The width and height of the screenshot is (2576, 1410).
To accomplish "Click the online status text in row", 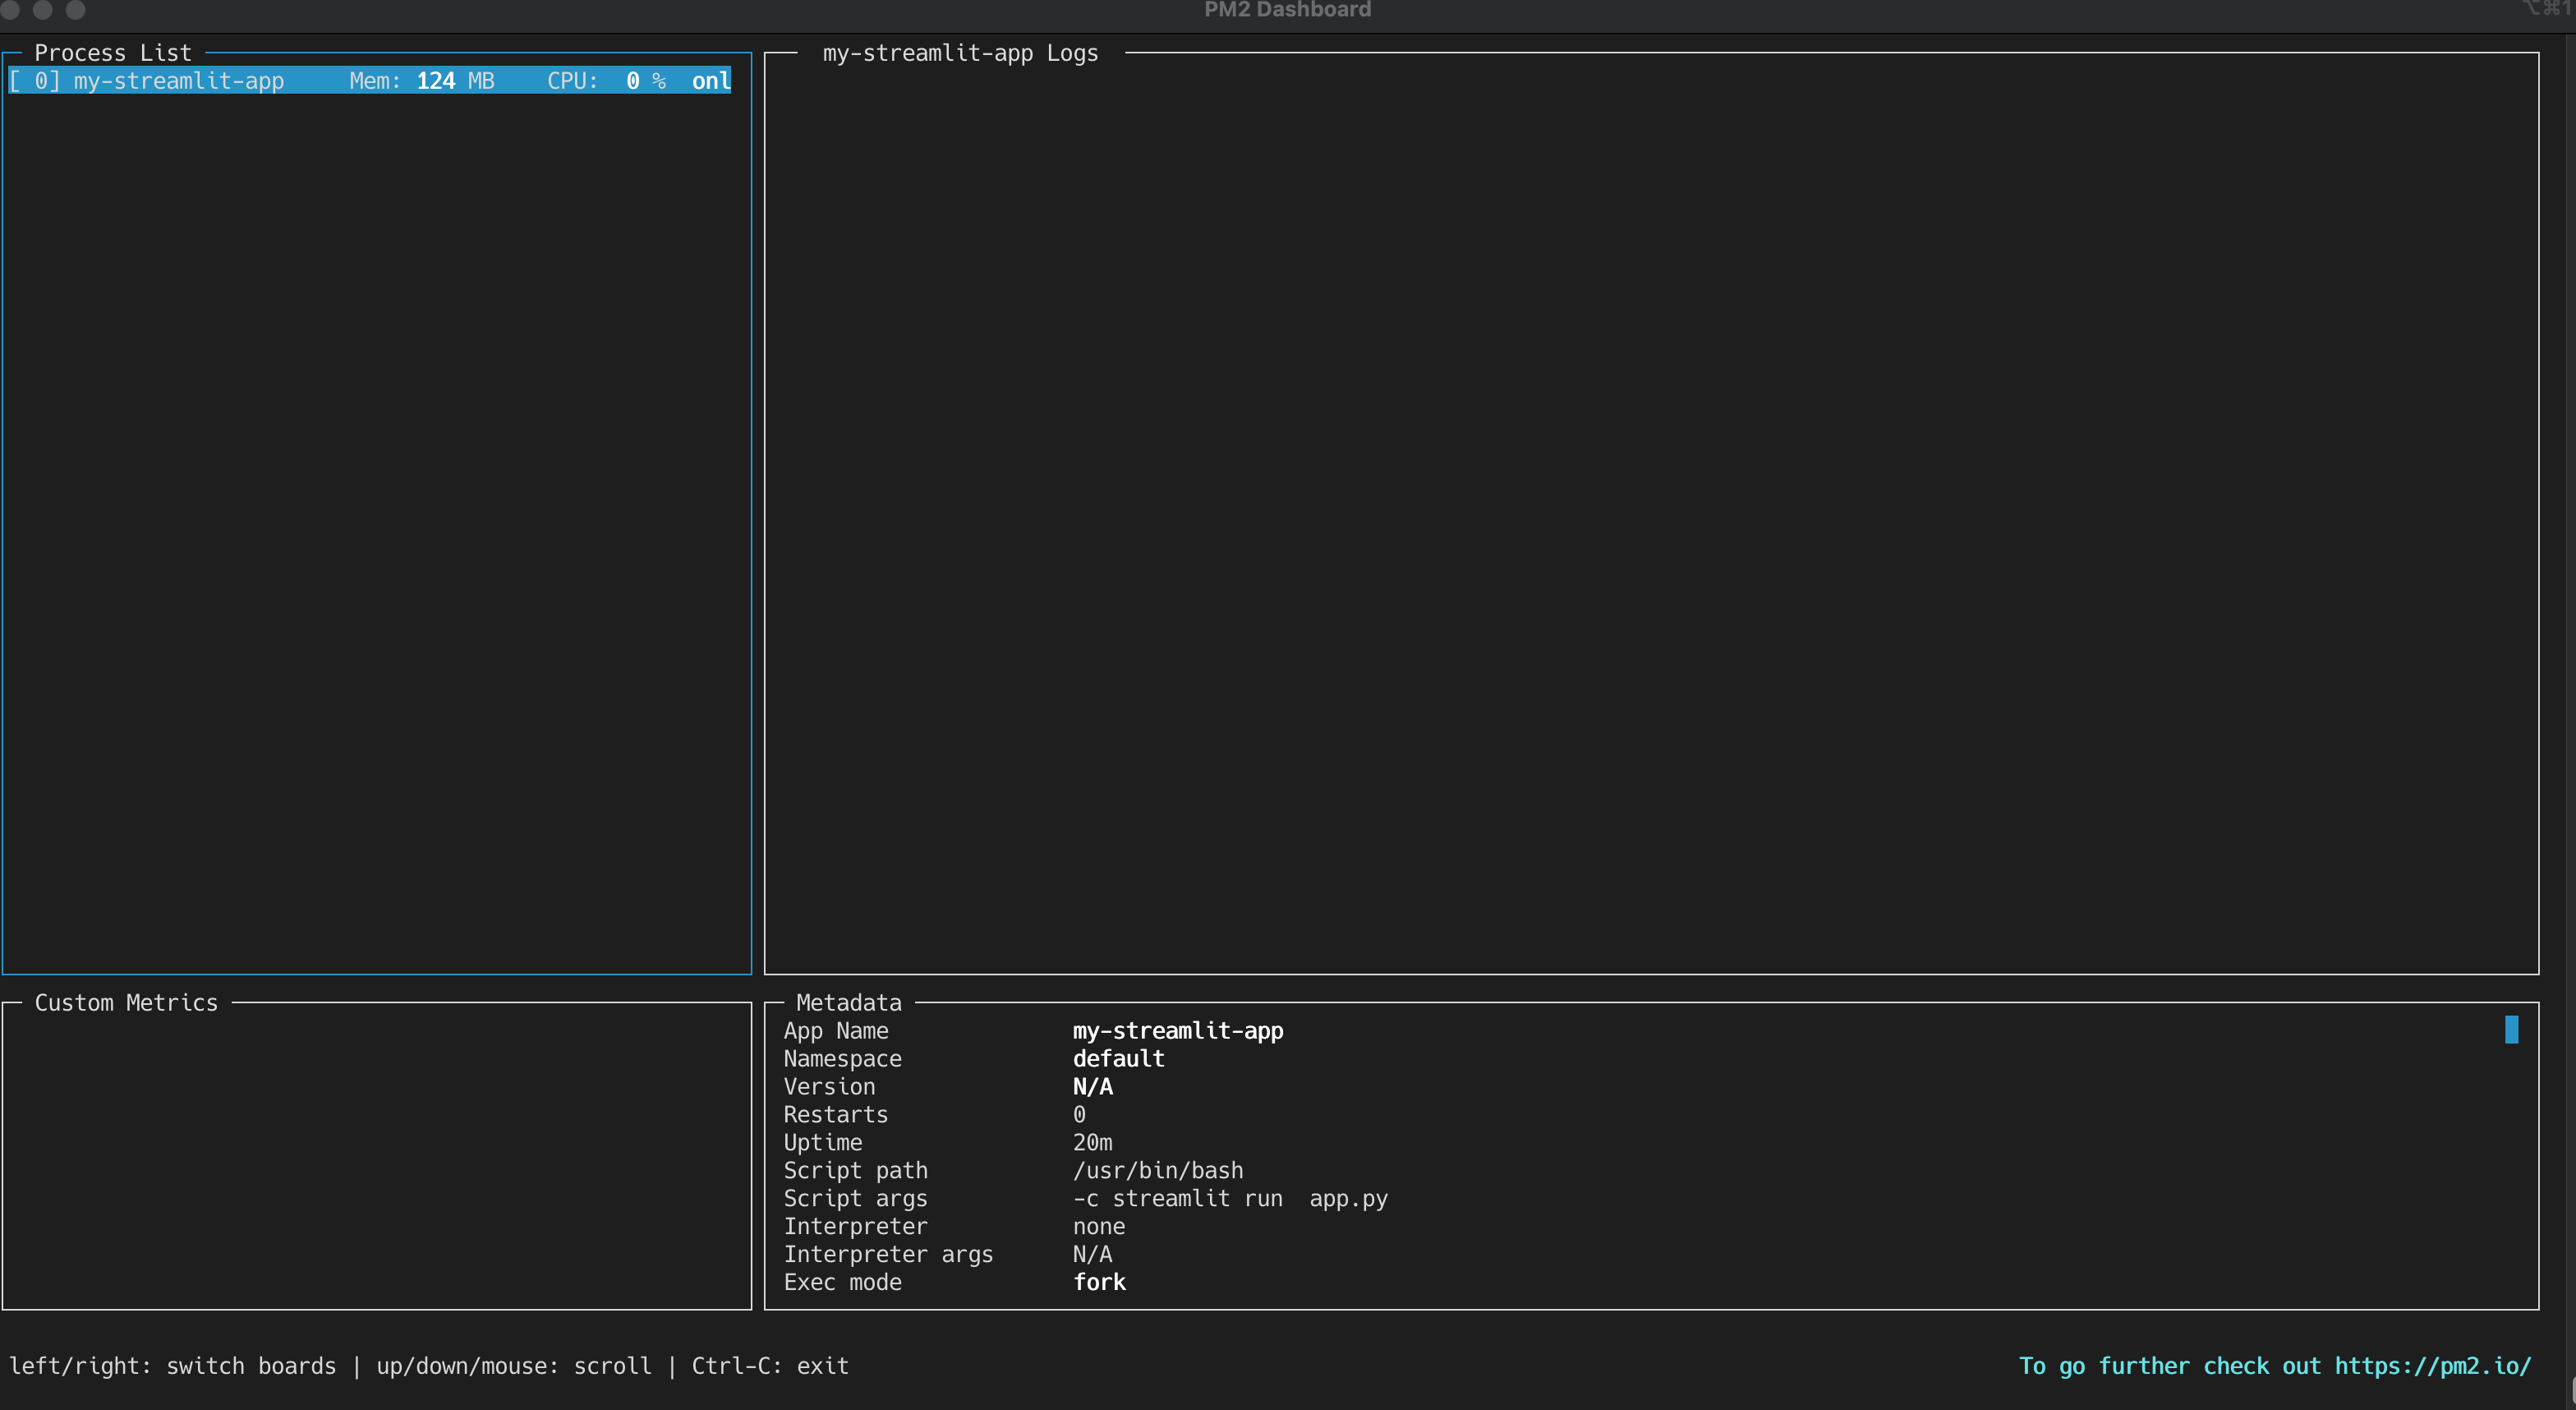I will click(711, 81).
